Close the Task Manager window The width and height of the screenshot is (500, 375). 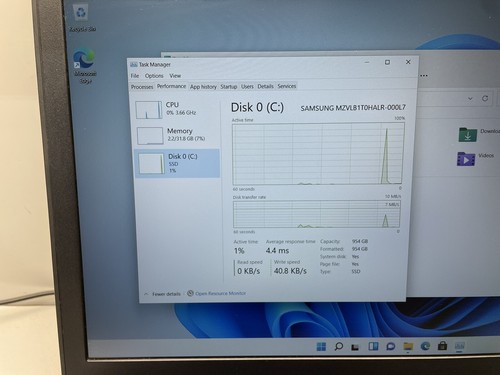click(x=408, y=62)
